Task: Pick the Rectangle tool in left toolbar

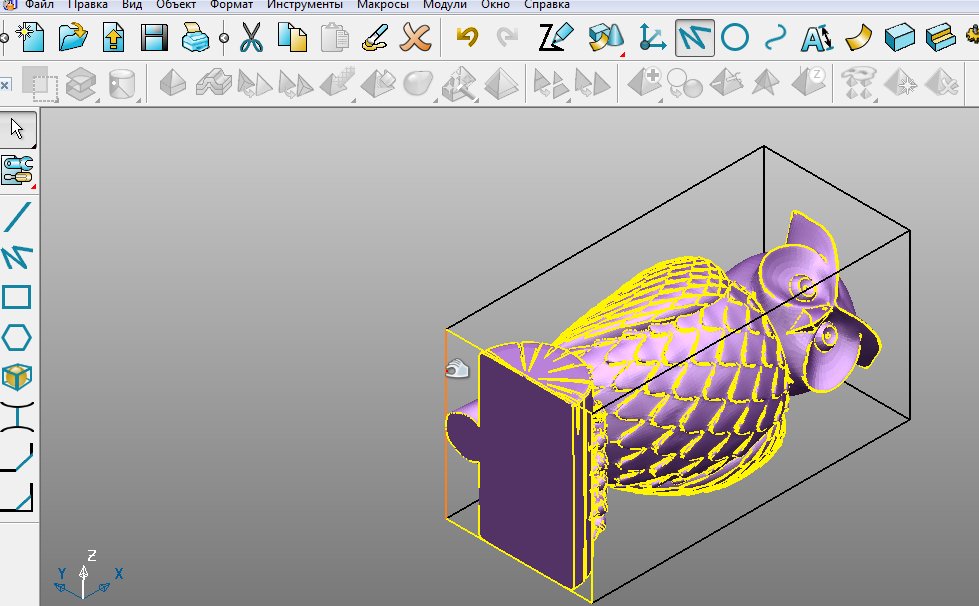Action: pyautogui.click(x=16, y=297)
